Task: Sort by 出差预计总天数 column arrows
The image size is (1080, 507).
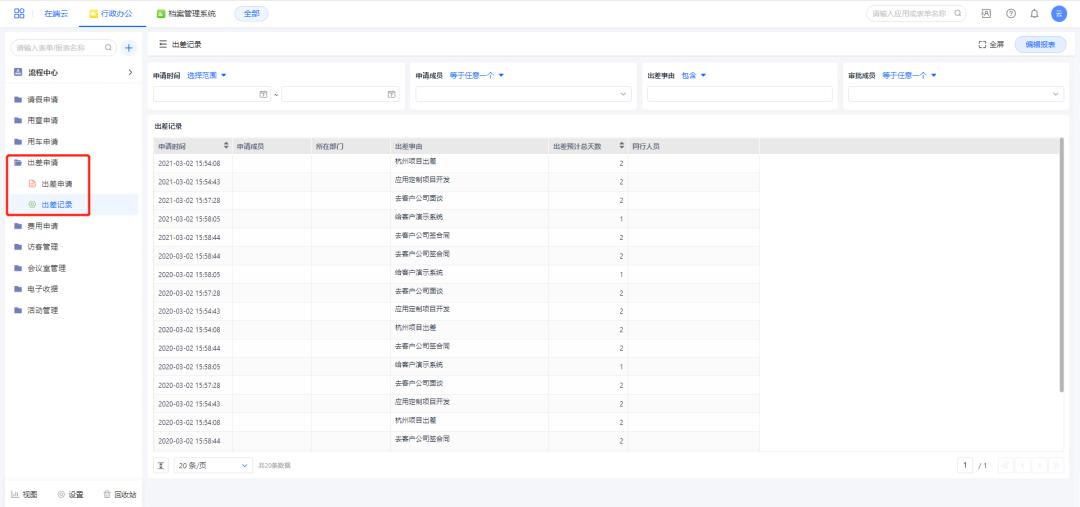Action: coord(621,146)
